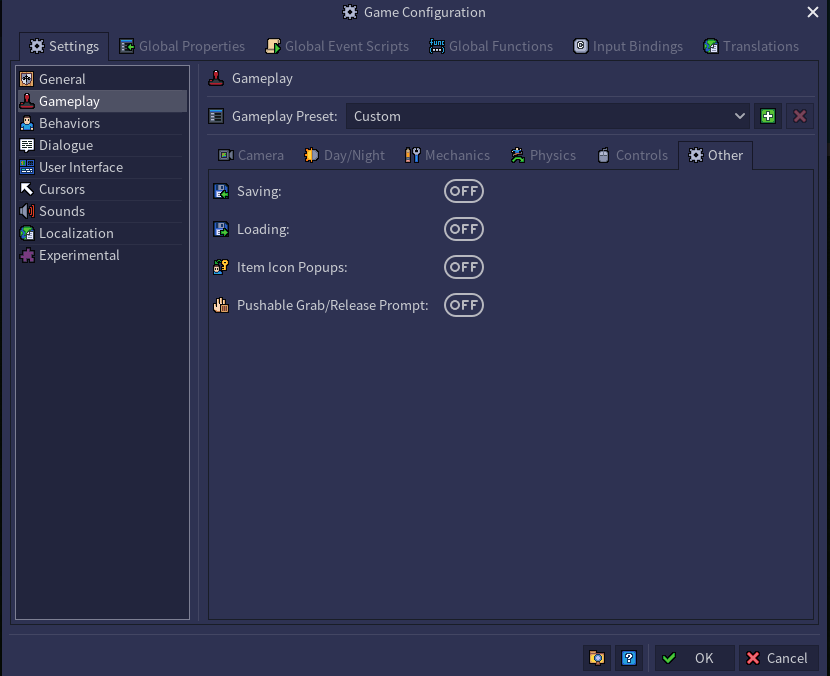Open the Behaviors settings category

102,123
